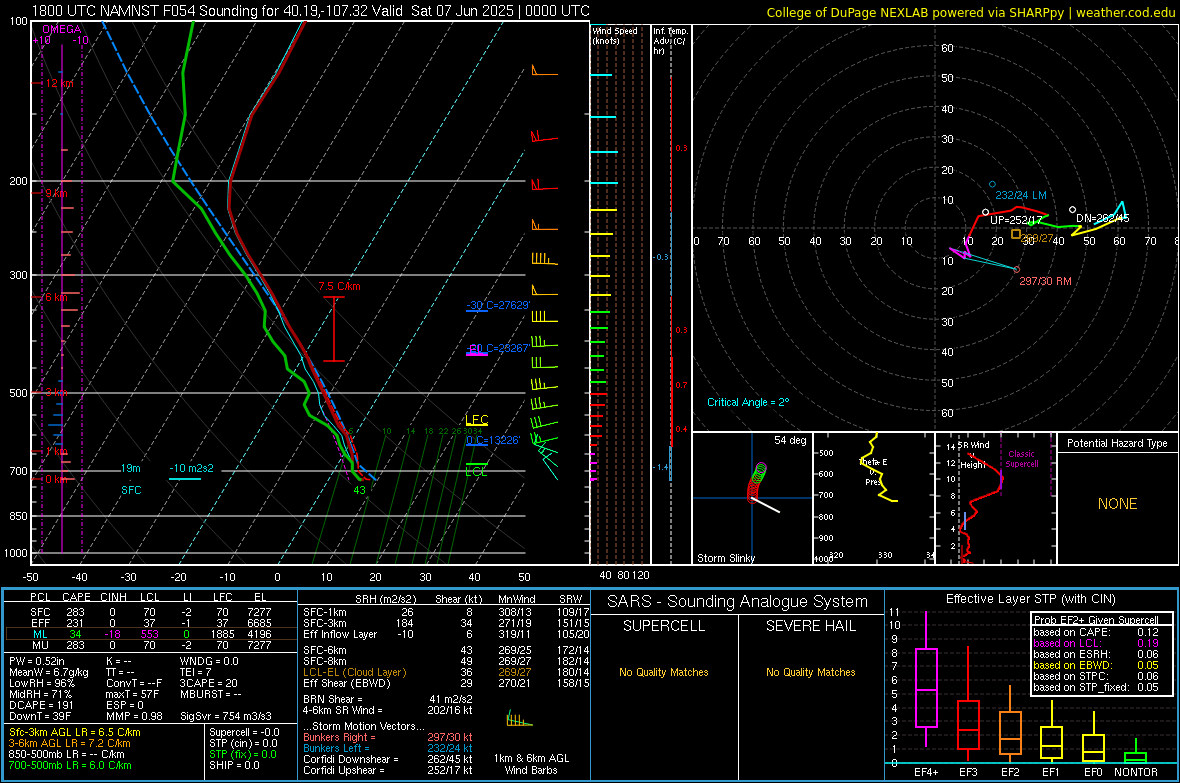Image resolution: width=1180 pixels, height=783 pixels.
Task: Click the red 'Bunkers Right =' storm motion row
Action: point(388,737)
